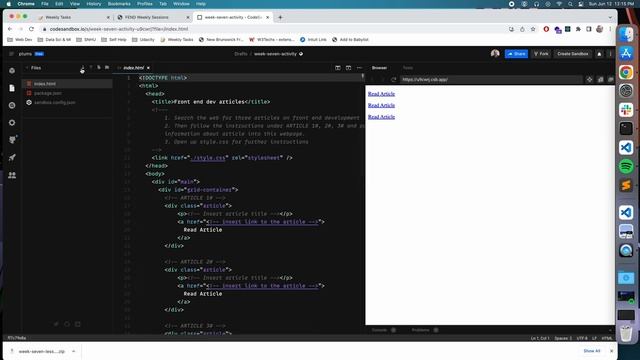The width and height of the screenshot is (640, 360).
Task: Open the search sidebar icon
Action: pos(12,105)
